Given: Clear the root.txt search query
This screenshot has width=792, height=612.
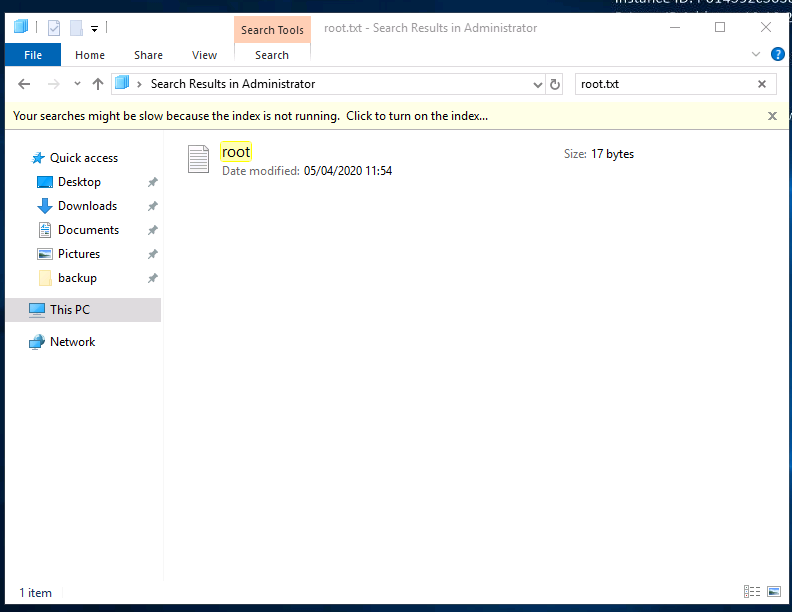Looking at the screenshot, I should click(x=762, y=84).
